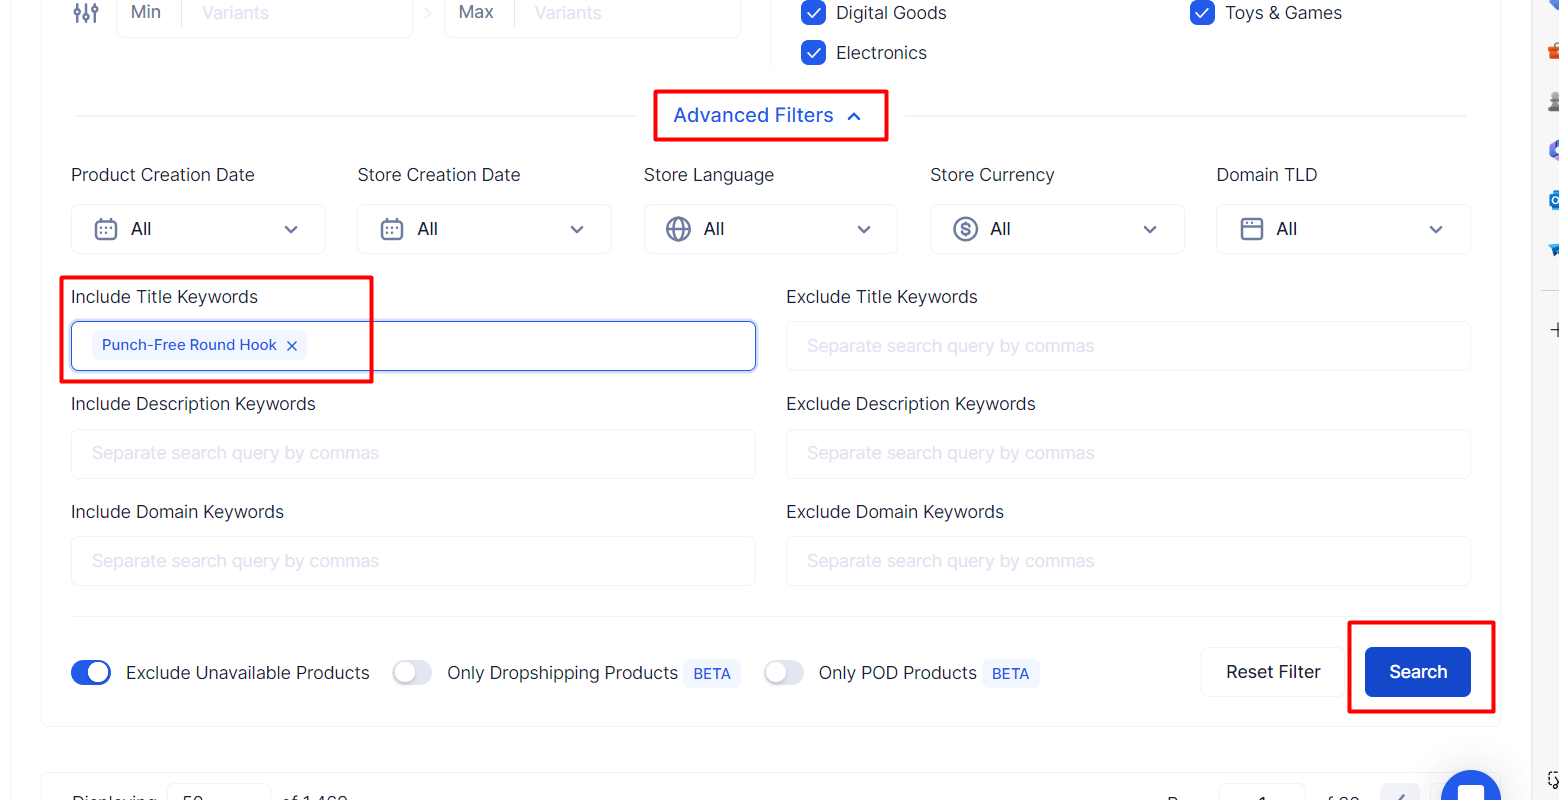
Task: Uncheck the Electronics checkbox
Action: click(x=814, y=53)
